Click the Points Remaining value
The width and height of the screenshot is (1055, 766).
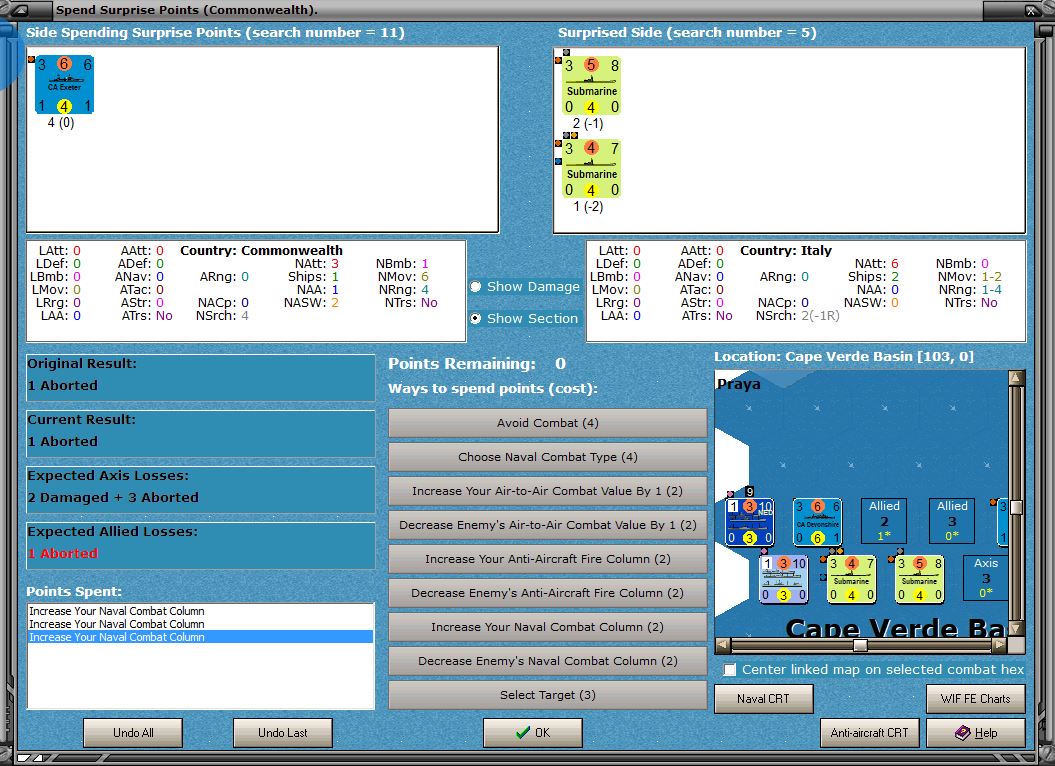click(560, 363)
